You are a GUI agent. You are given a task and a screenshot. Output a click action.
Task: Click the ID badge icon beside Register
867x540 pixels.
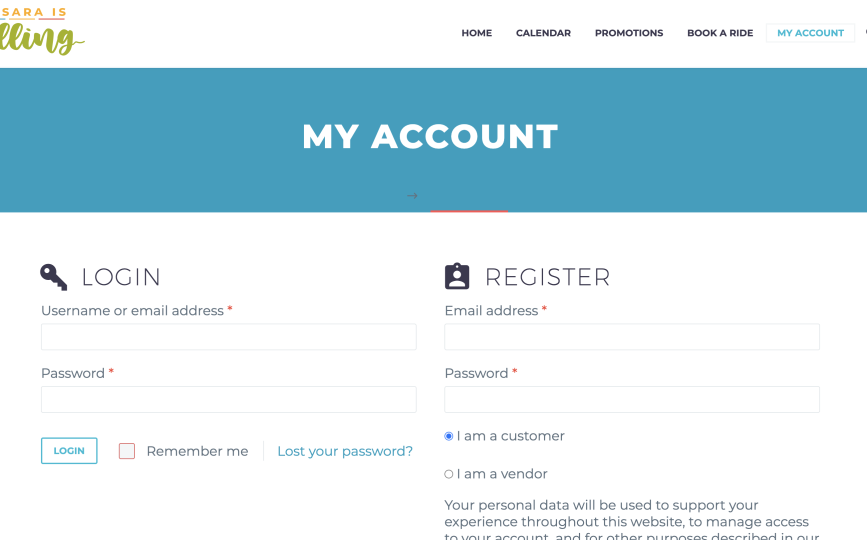coord(457,277)
